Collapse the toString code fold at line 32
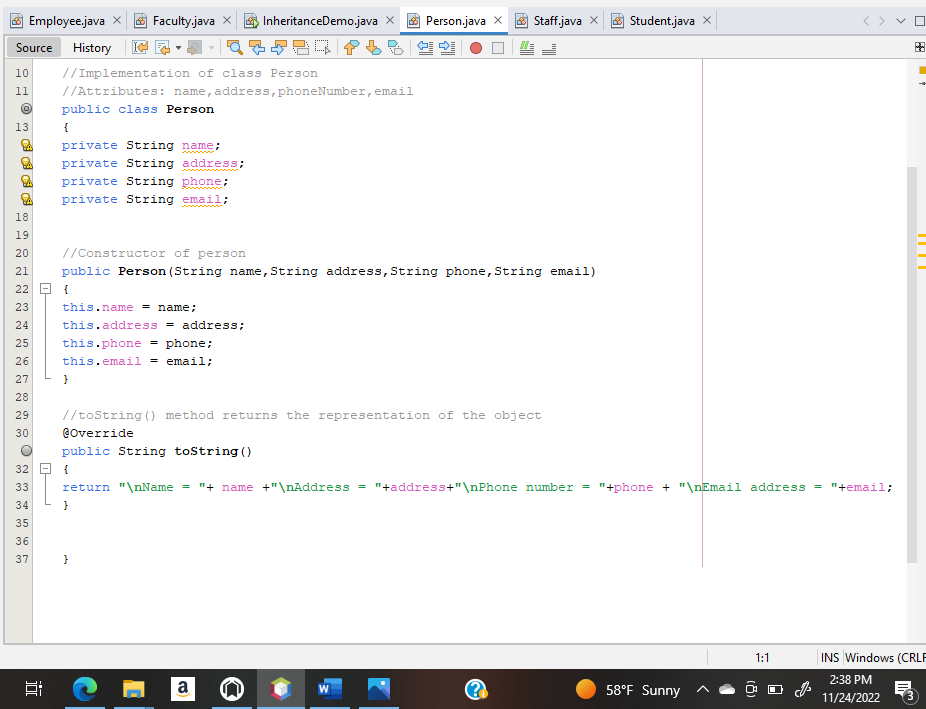Viewport: 926px width, 709px height. (46, 469)
